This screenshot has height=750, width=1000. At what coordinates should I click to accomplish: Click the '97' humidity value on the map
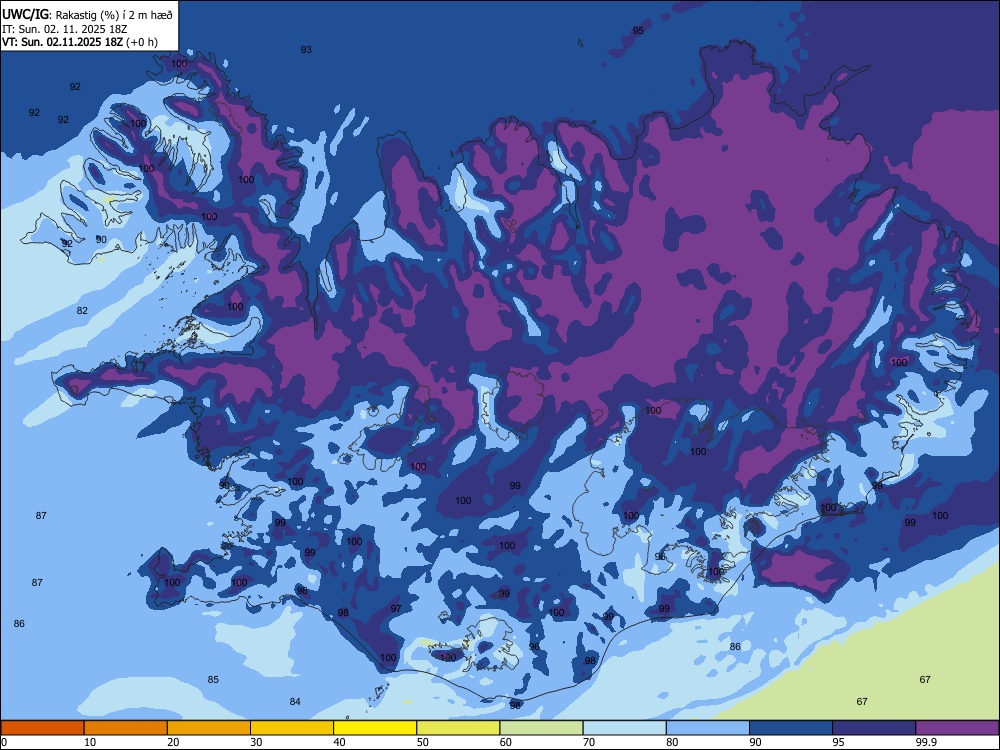click(x=396, y=608)
